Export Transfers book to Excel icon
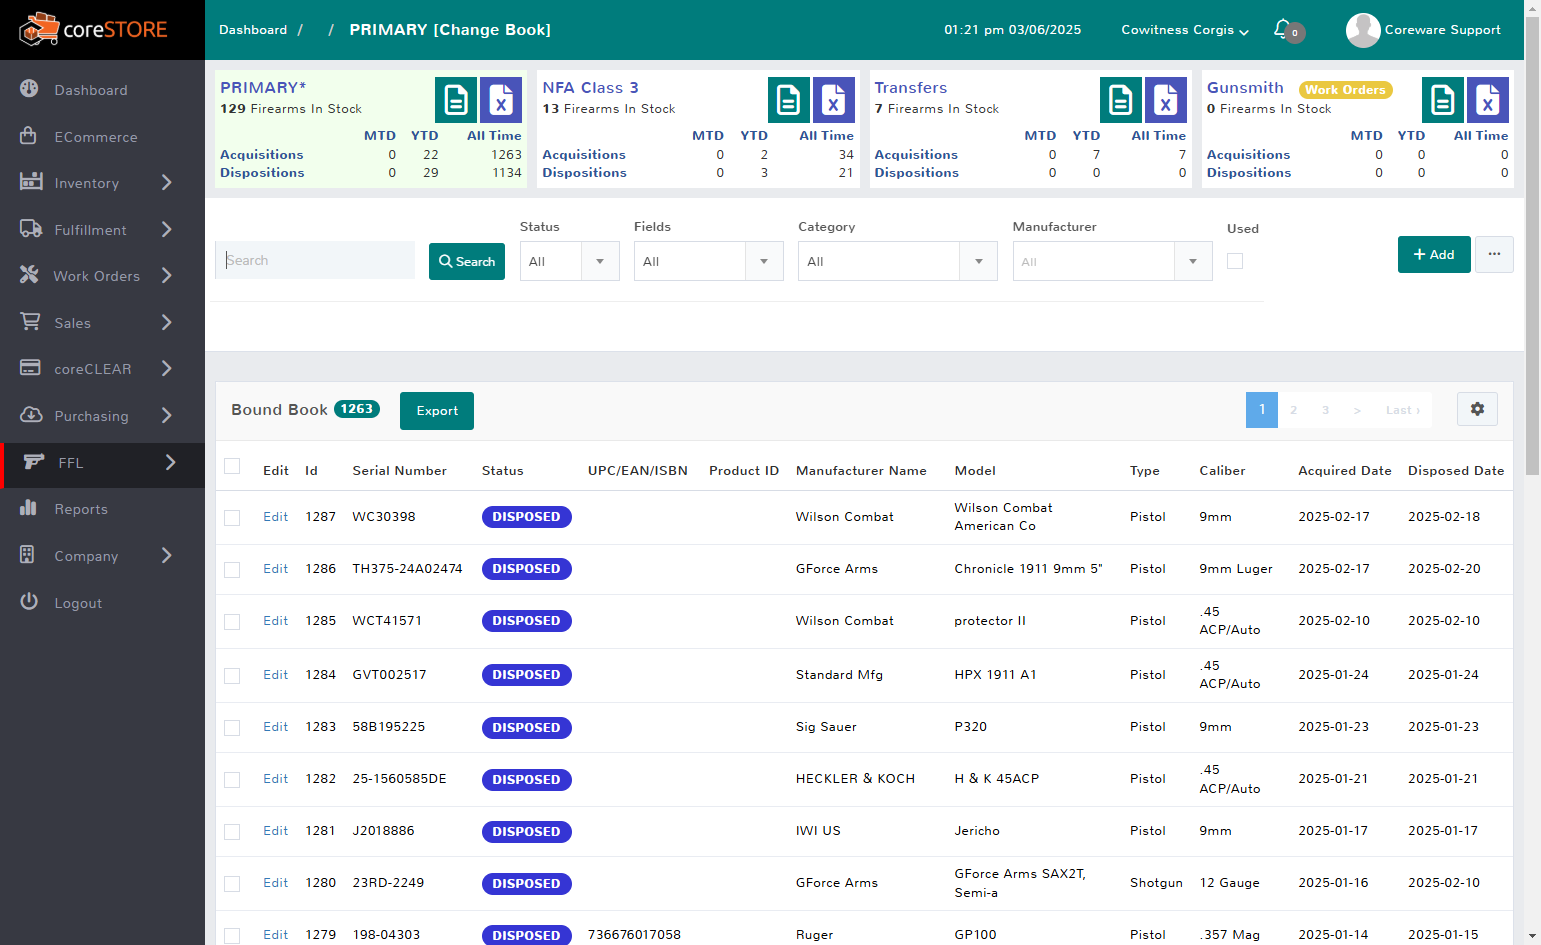 pos(1166,100)
